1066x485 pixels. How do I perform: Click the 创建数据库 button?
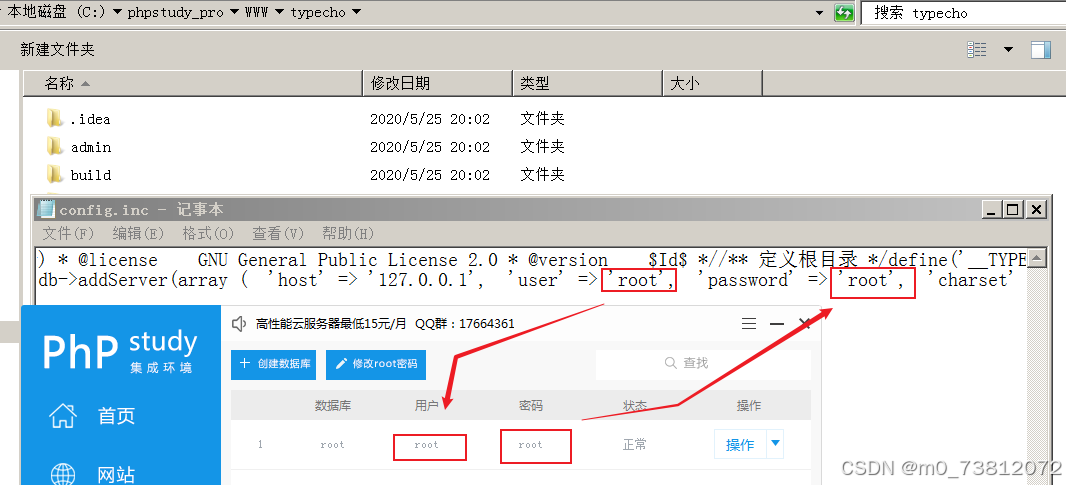[x=274, y=364]
